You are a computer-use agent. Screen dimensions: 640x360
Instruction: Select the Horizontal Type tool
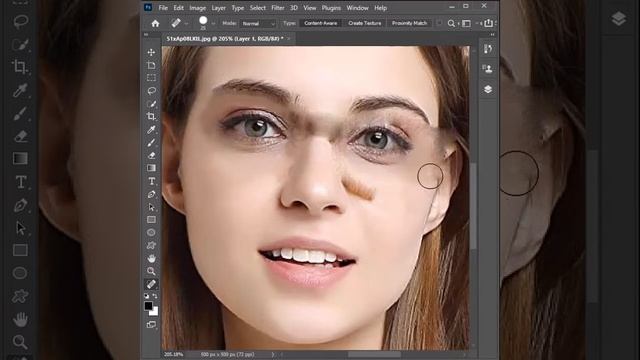click(x=151, y=181)
